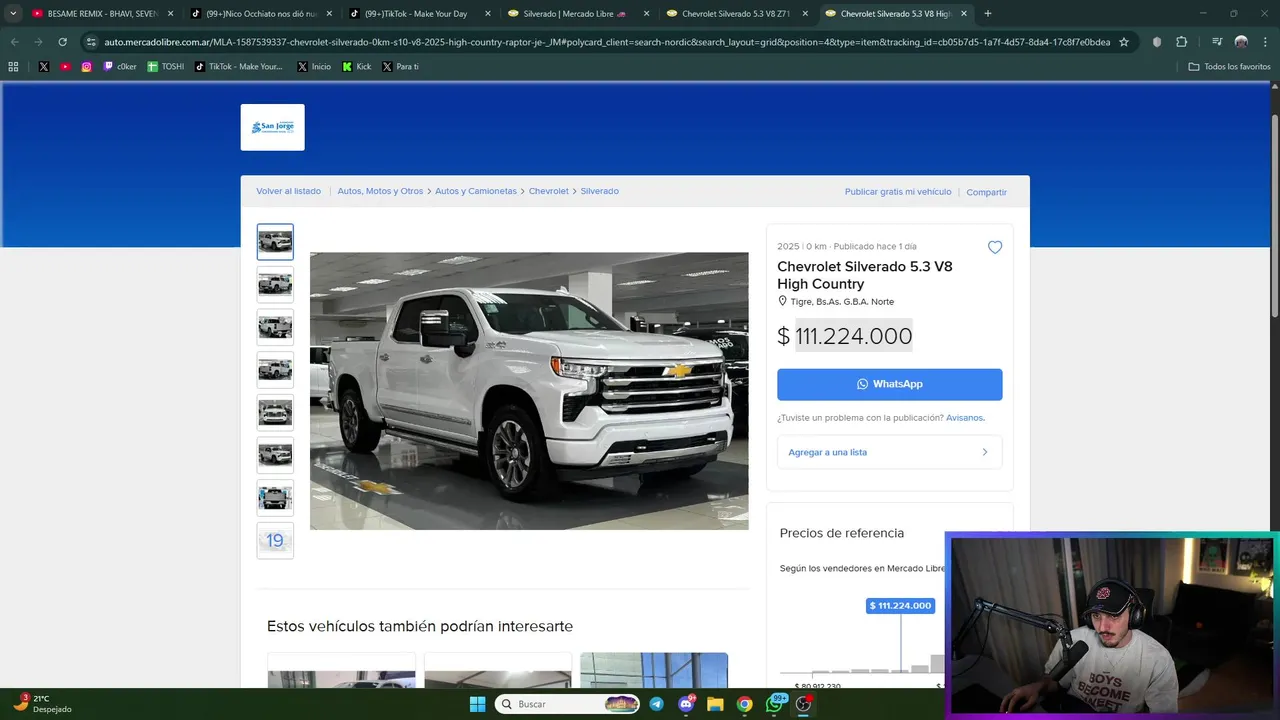The width and height of the screenshot is (1280, 720).
Task: Open the Instagram bookmark icon
Action: tap(87, 66)
